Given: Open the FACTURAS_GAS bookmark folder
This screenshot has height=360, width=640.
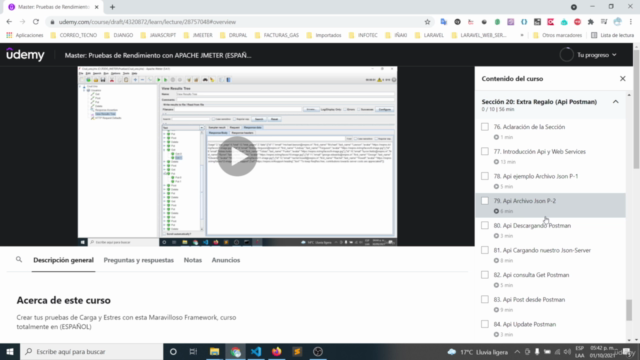Looking at the screenshot, I should coord(277,35).
